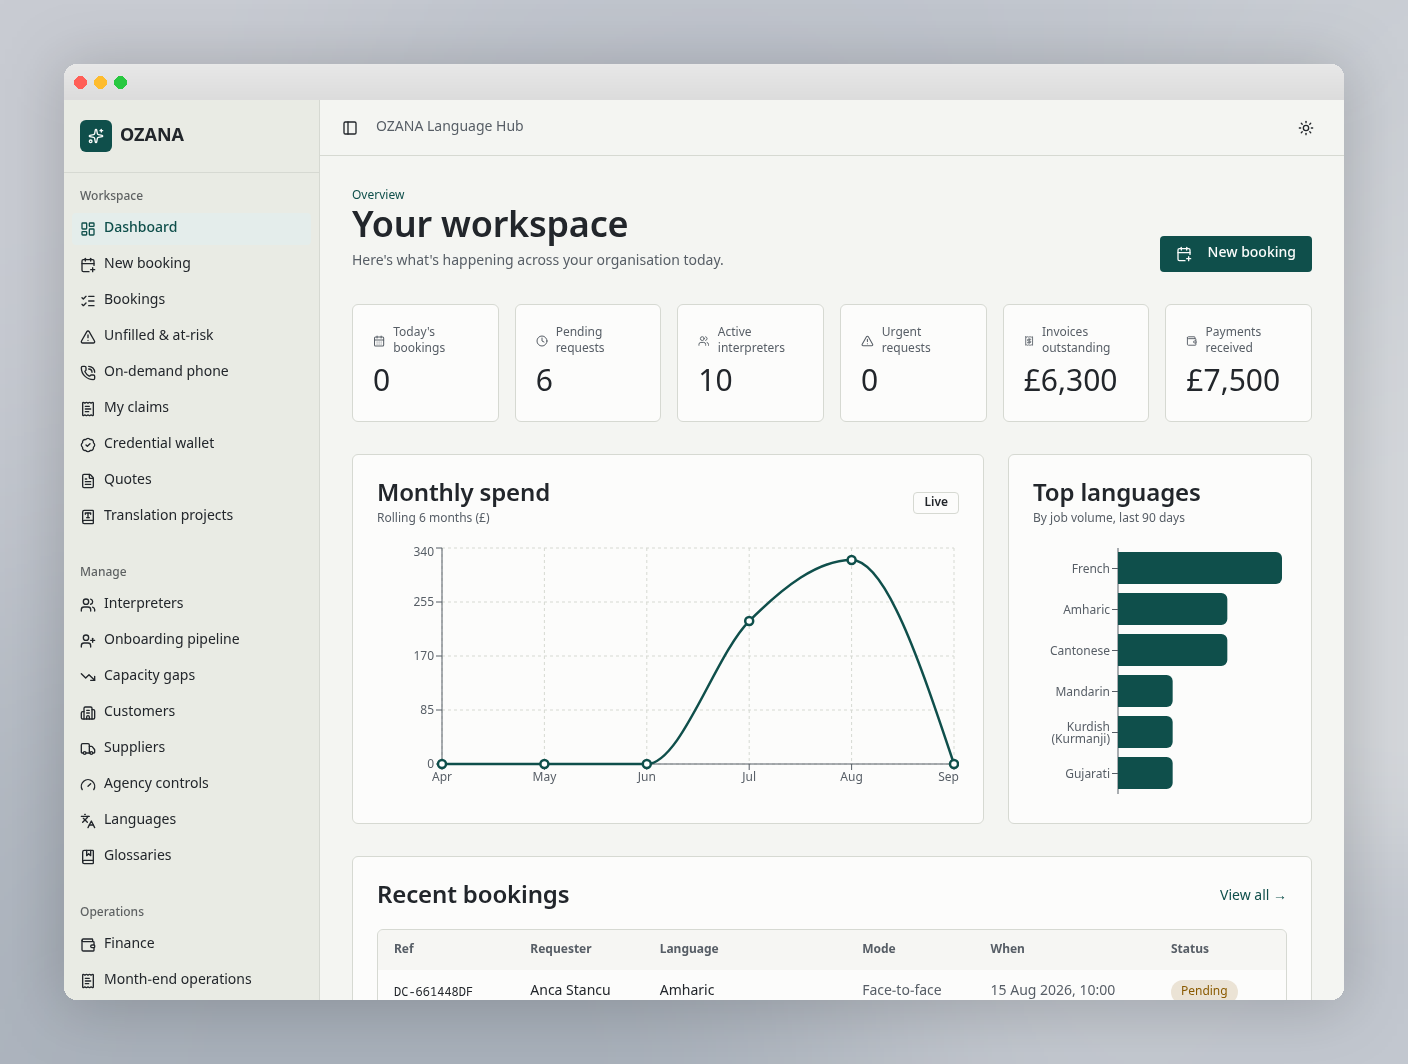Click the Kurdish (Kurmanji) bar

(1145, 732)
